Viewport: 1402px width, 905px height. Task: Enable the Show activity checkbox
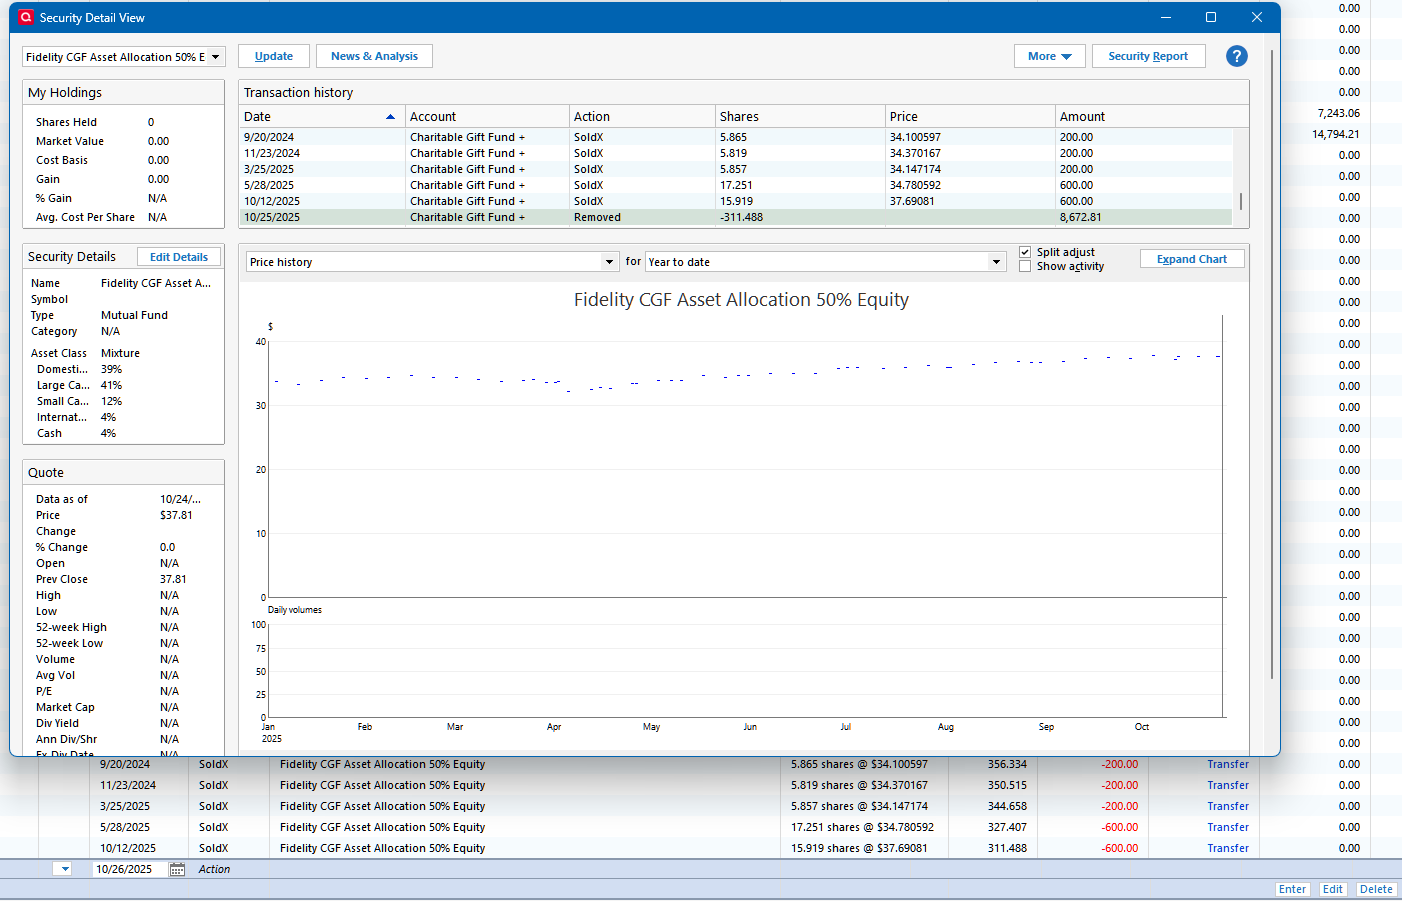1025,266
